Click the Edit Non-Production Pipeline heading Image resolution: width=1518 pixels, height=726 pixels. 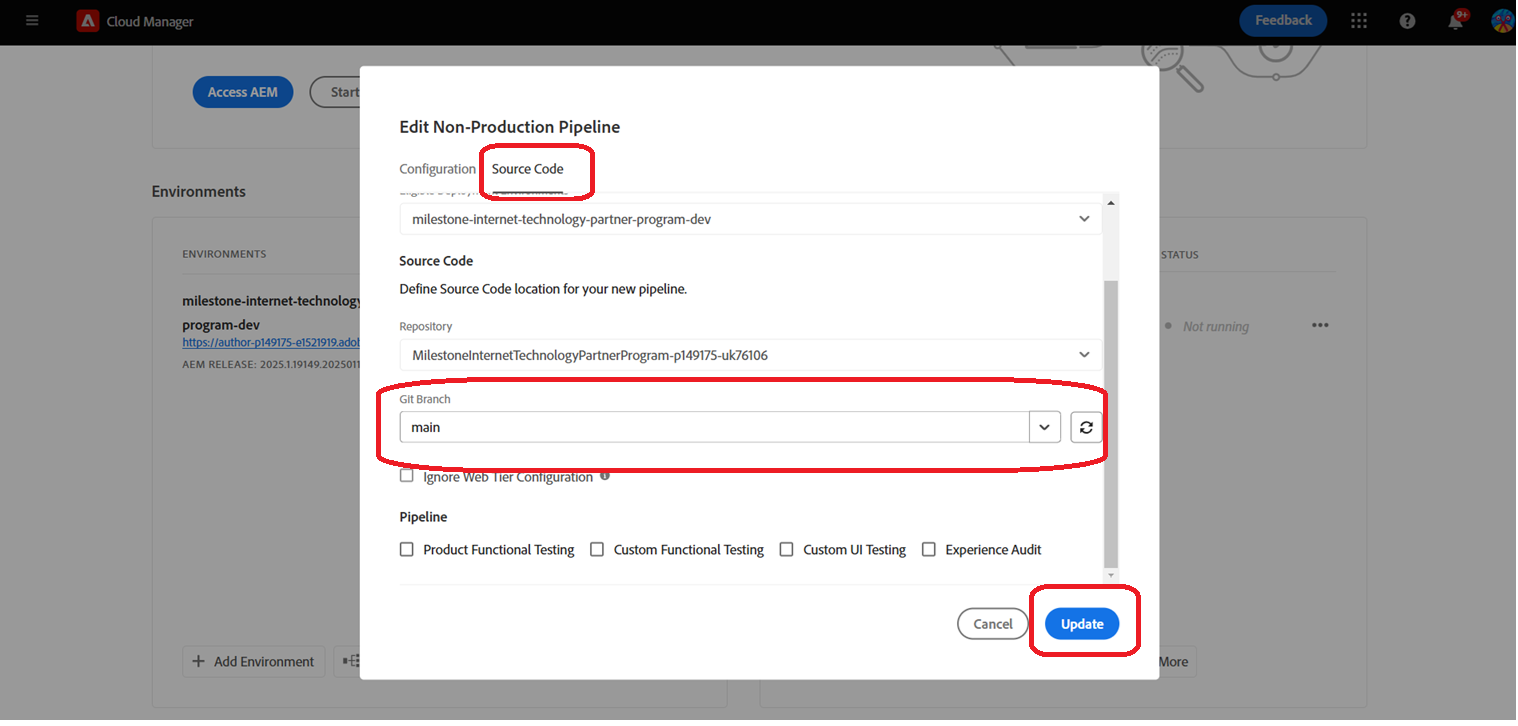510,127
